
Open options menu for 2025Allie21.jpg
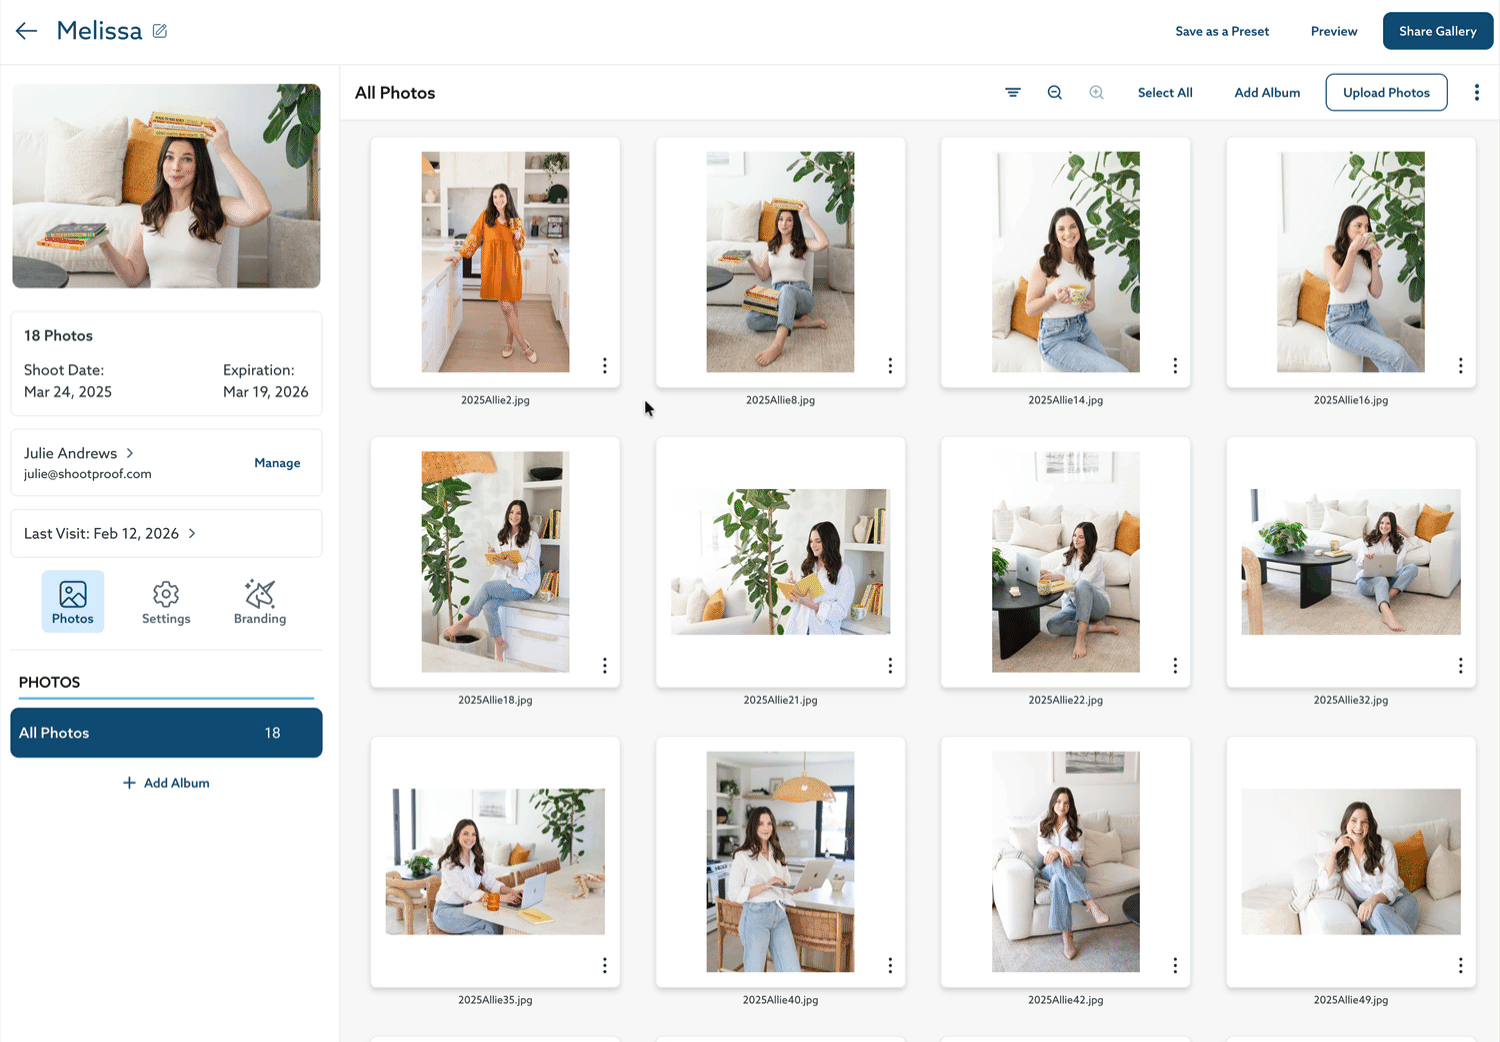pos(890,666)
